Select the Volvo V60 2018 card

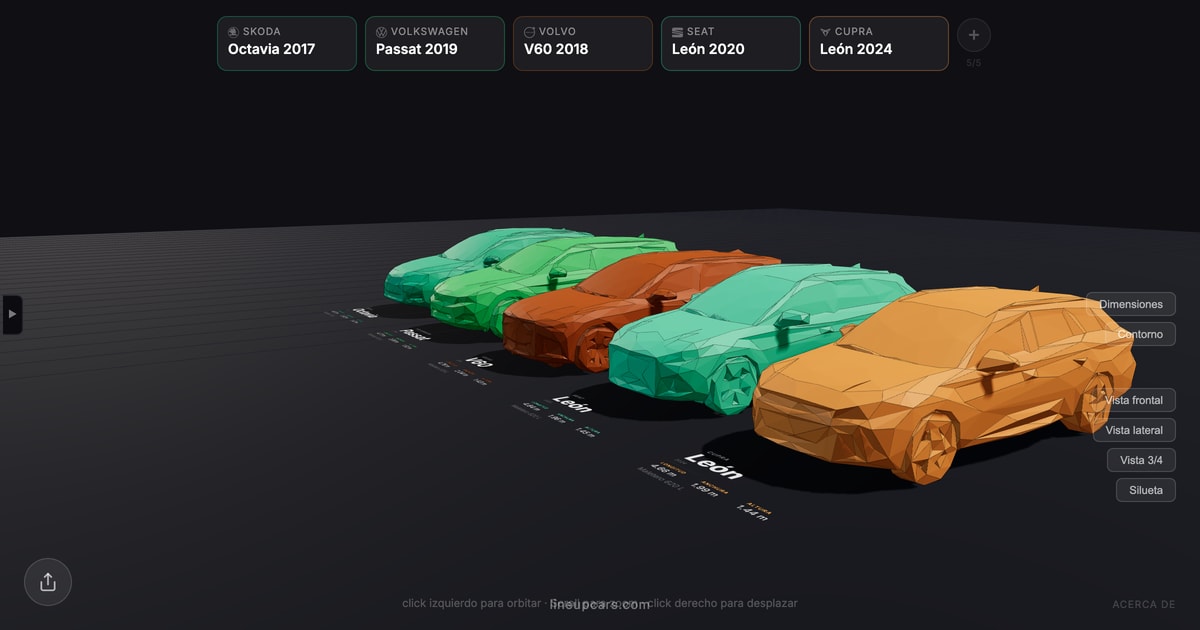click(x=583, y=43)
